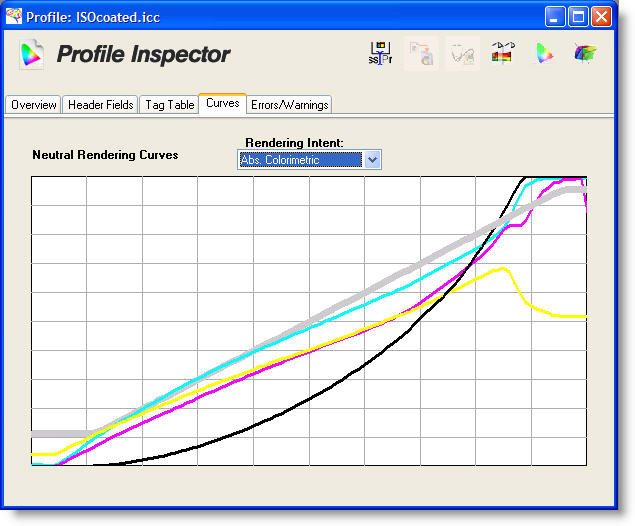This screenshot has width=635, height=526.
Task: Maximize the Profile Inspector window
Action: pos(578,17)
